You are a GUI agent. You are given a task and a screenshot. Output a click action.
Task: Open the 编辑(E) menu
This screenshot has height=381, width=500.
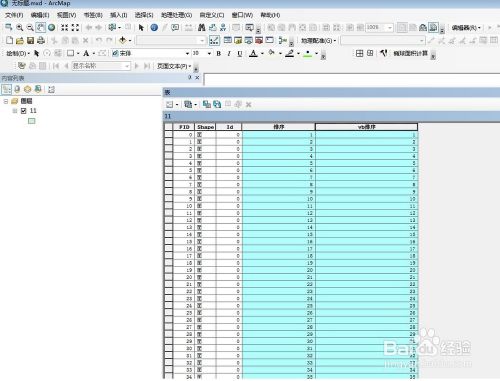(40, 15)
